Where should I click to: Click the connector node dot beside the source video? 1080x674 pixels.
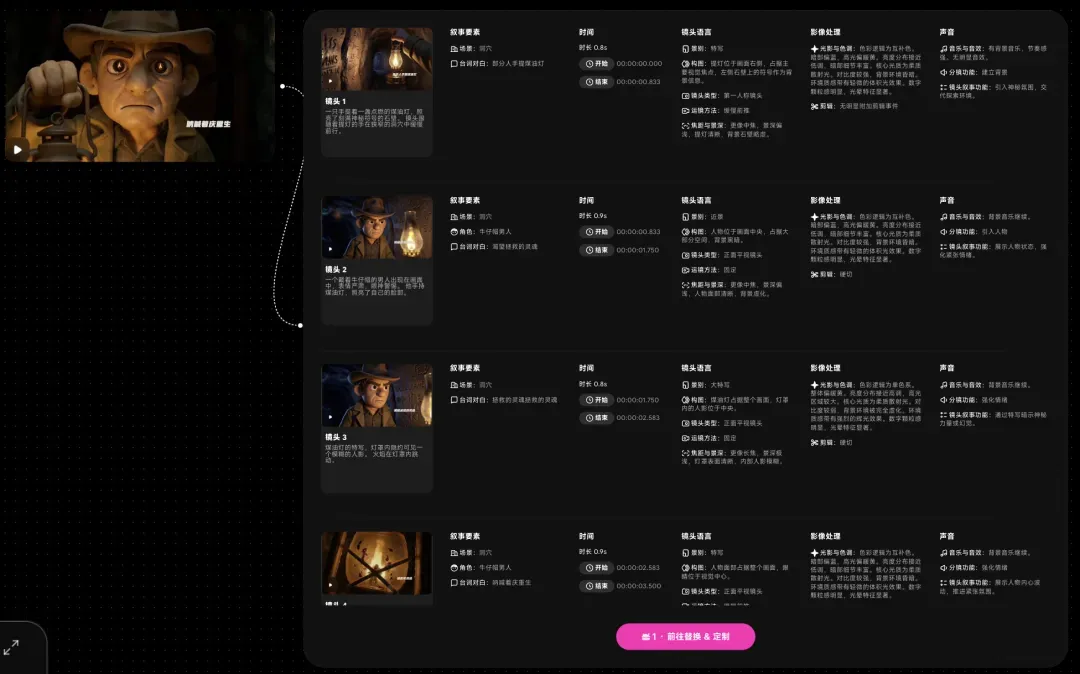tap(282, 86)
